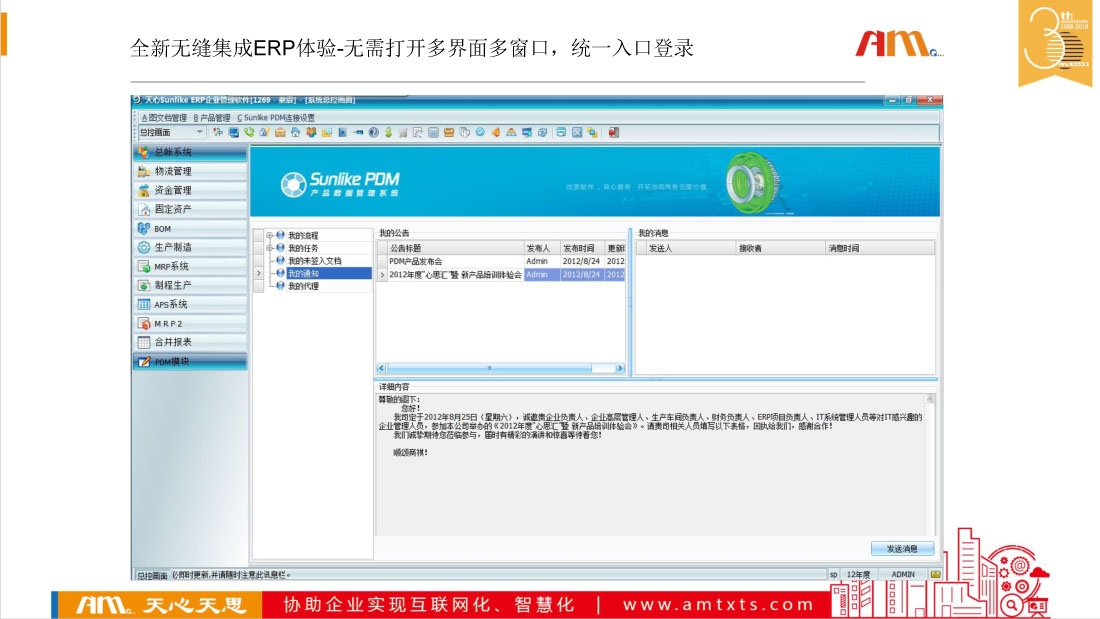Expand the 我的任务 tree node

click(269, 248)
